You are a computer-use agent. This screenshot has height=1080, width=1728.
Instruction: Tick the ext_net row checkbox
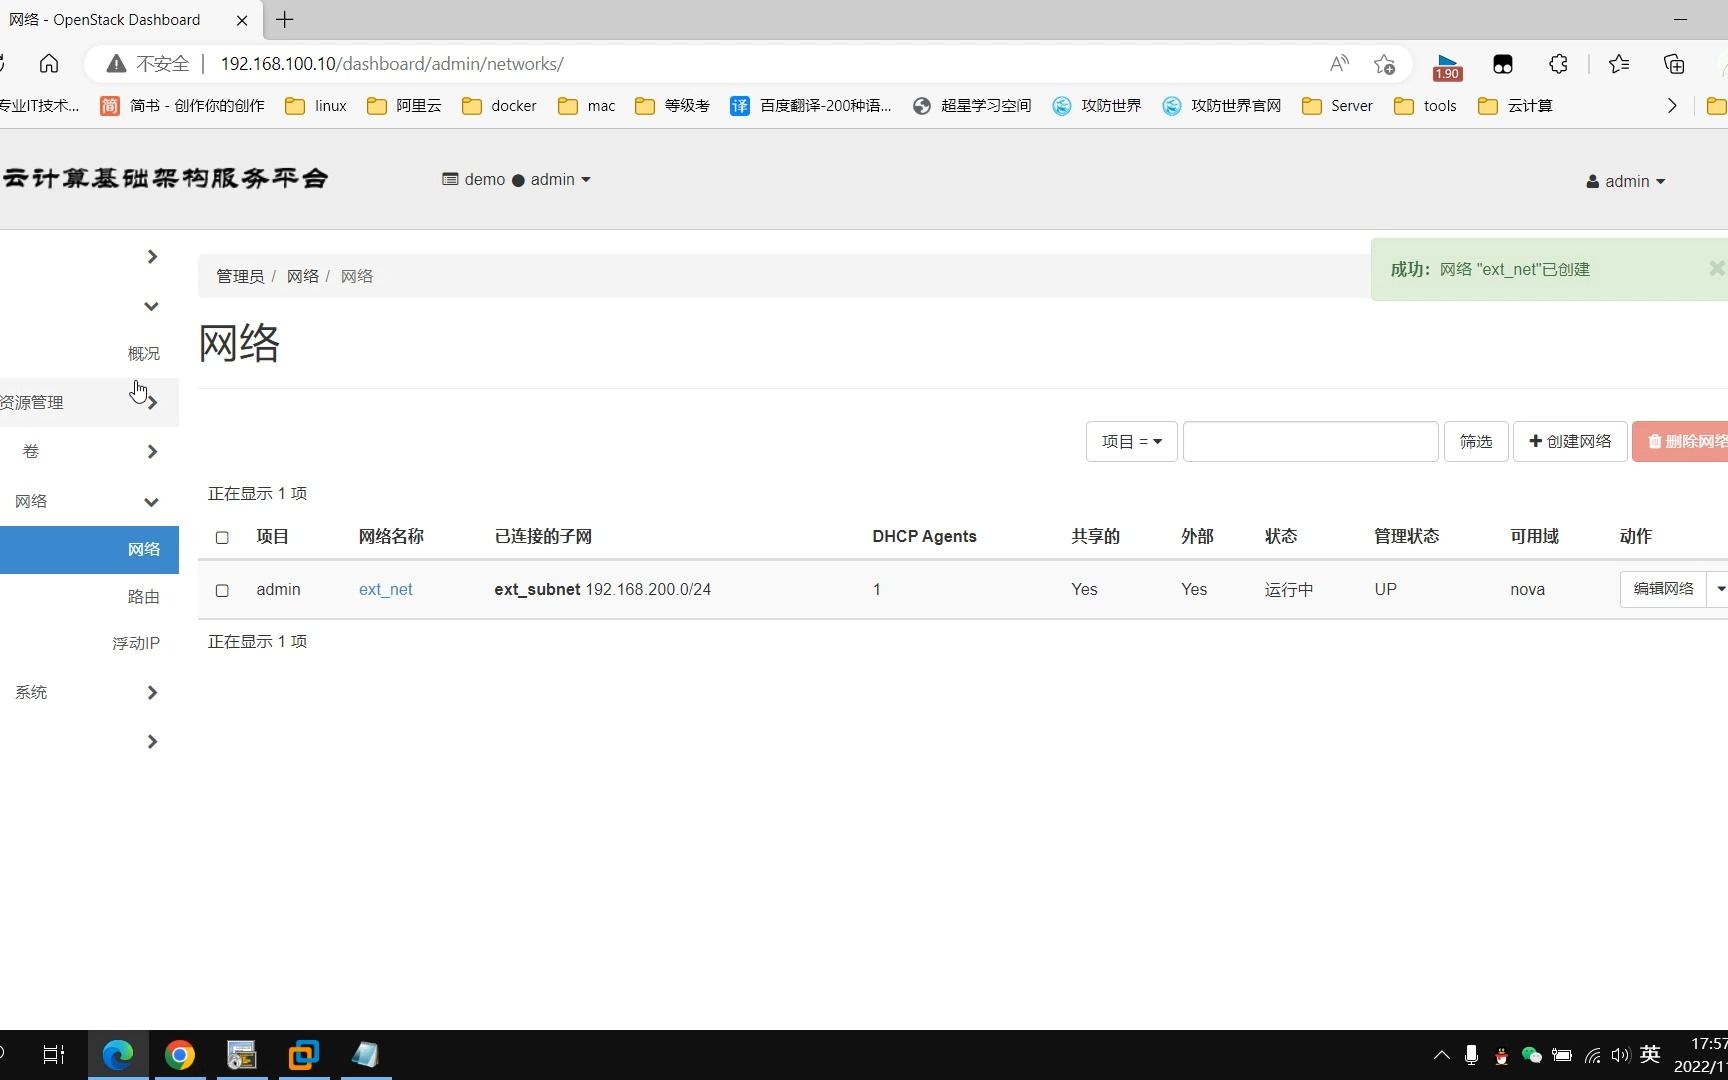click(x=222, y=590)
